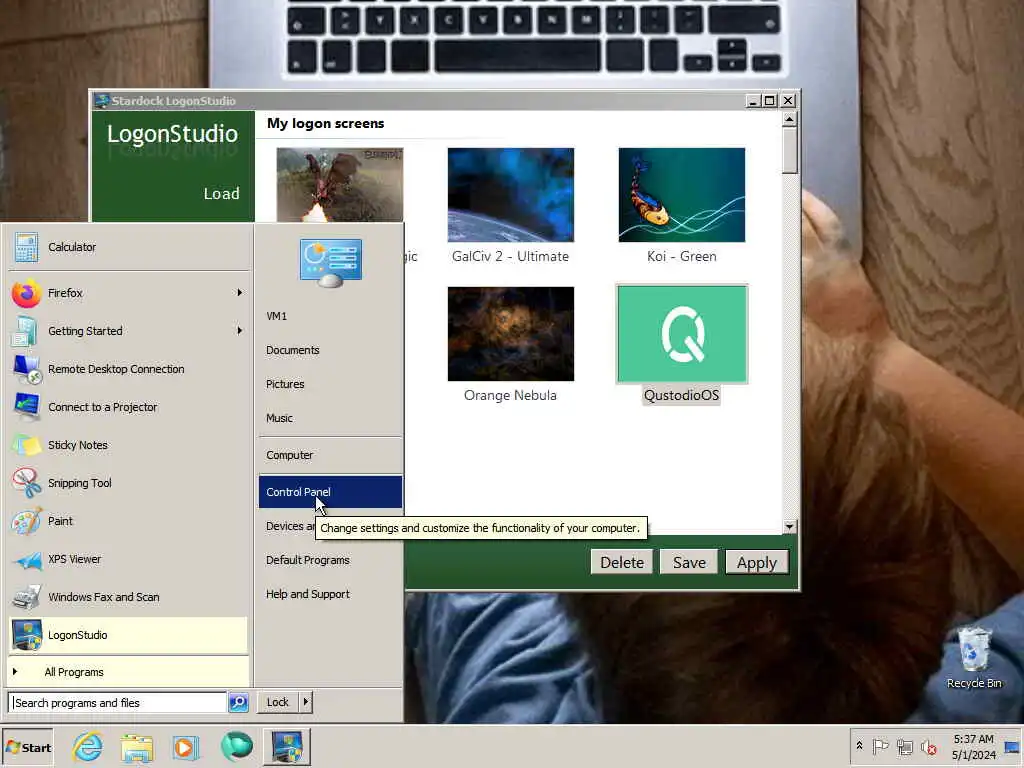Open Windows Media Player on the taskbar
Viewport: 1024px width, 768px height.
click(x=185, y=747)
